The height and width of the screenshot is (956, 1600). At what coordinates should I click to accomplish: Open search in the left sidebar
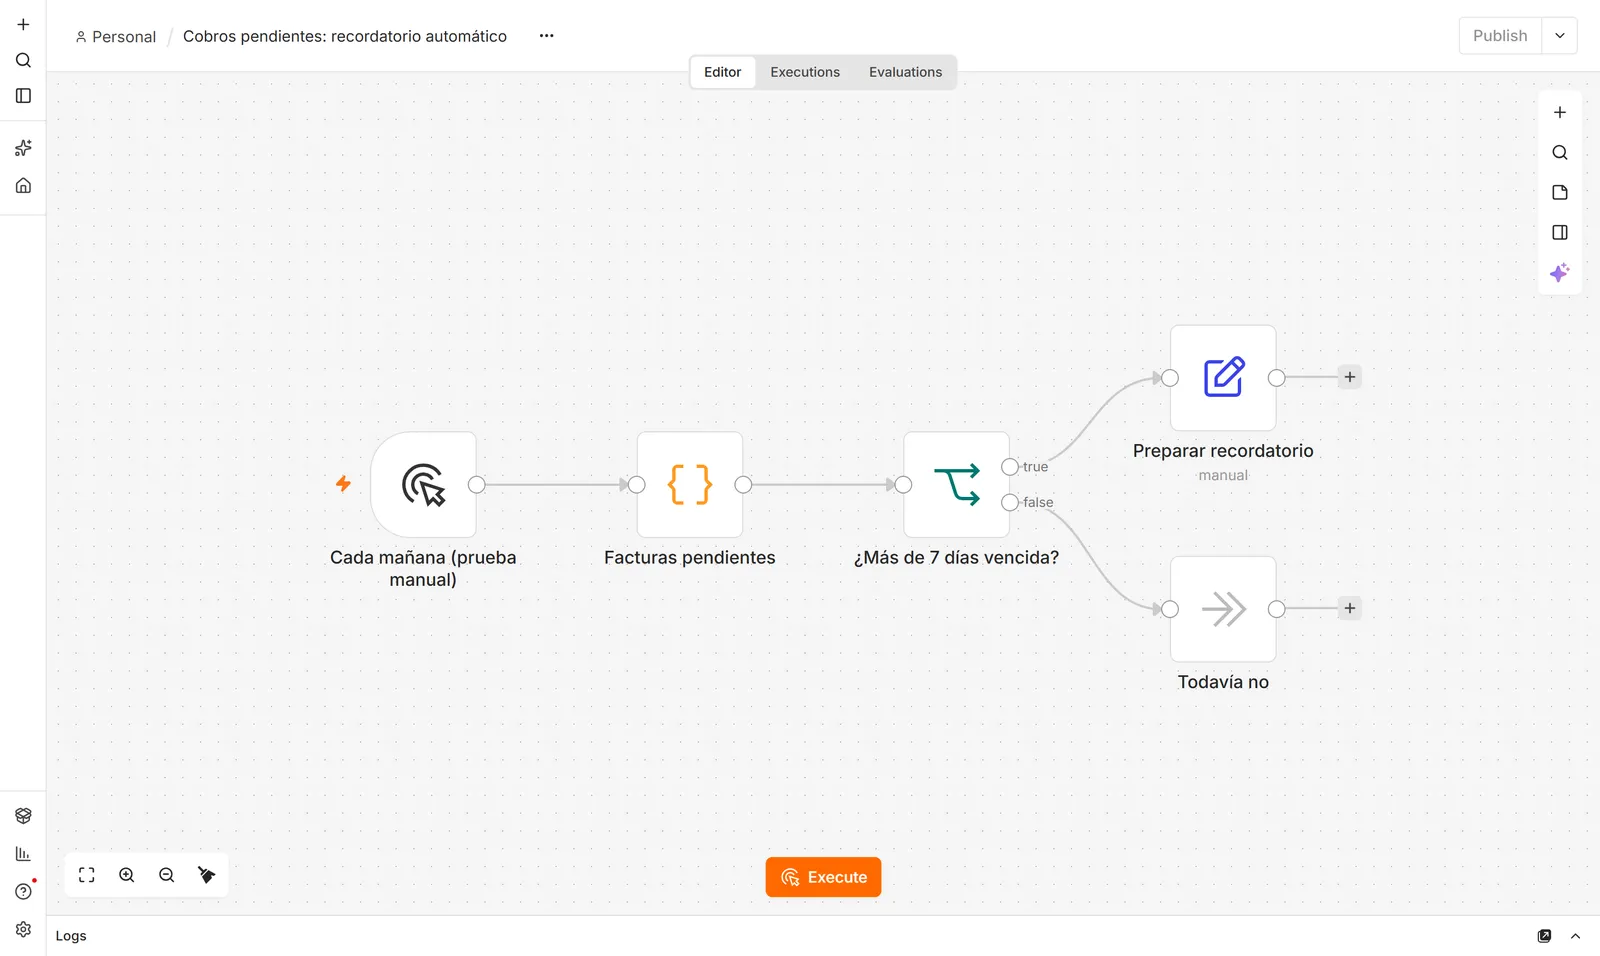click(23, 60)
